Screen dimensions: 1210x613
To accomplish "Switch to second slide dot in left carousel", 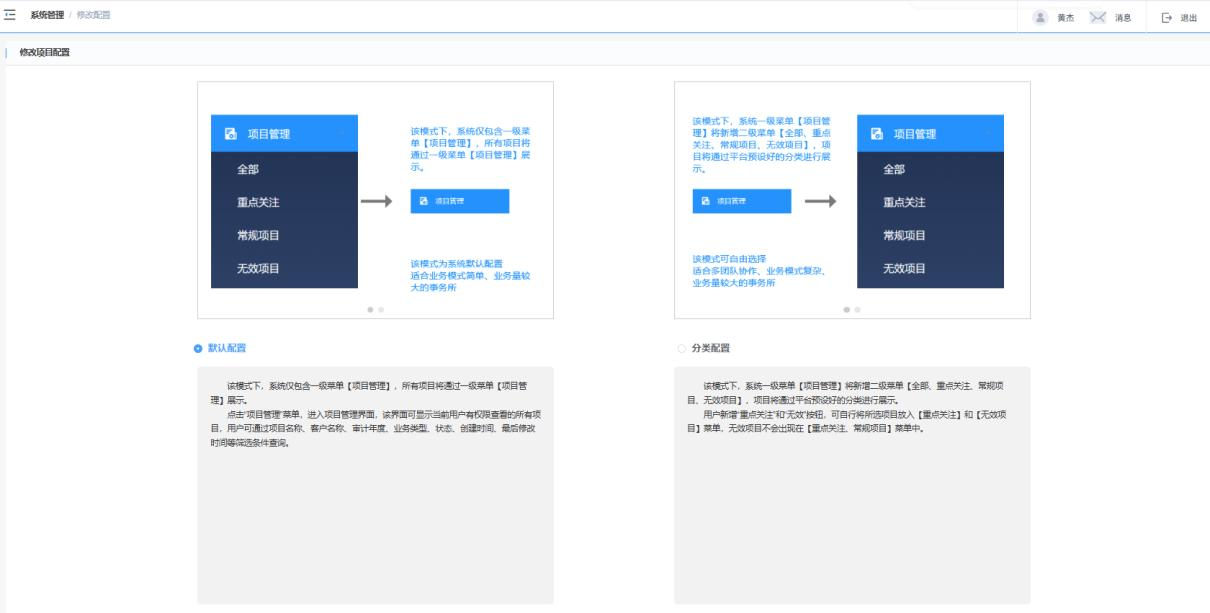I will 381,310.
